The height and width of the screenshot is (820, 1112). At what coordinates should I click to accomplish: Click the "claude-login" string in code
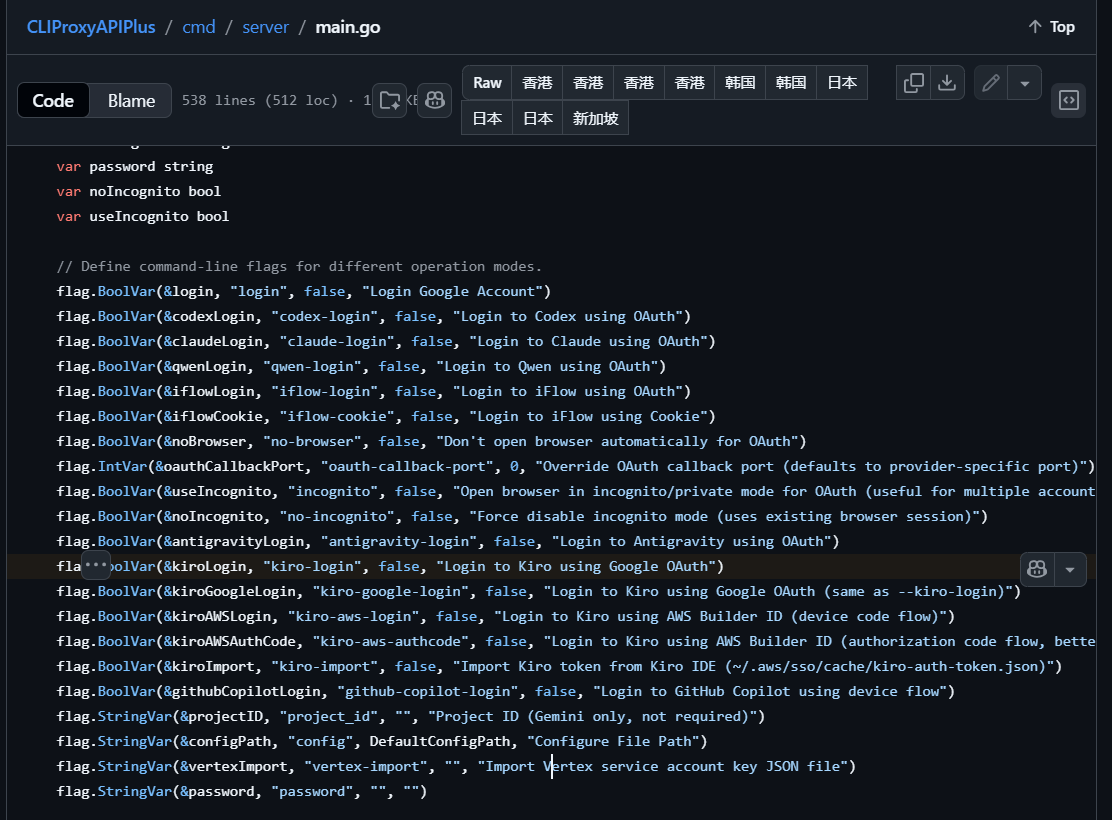point(337,341)
